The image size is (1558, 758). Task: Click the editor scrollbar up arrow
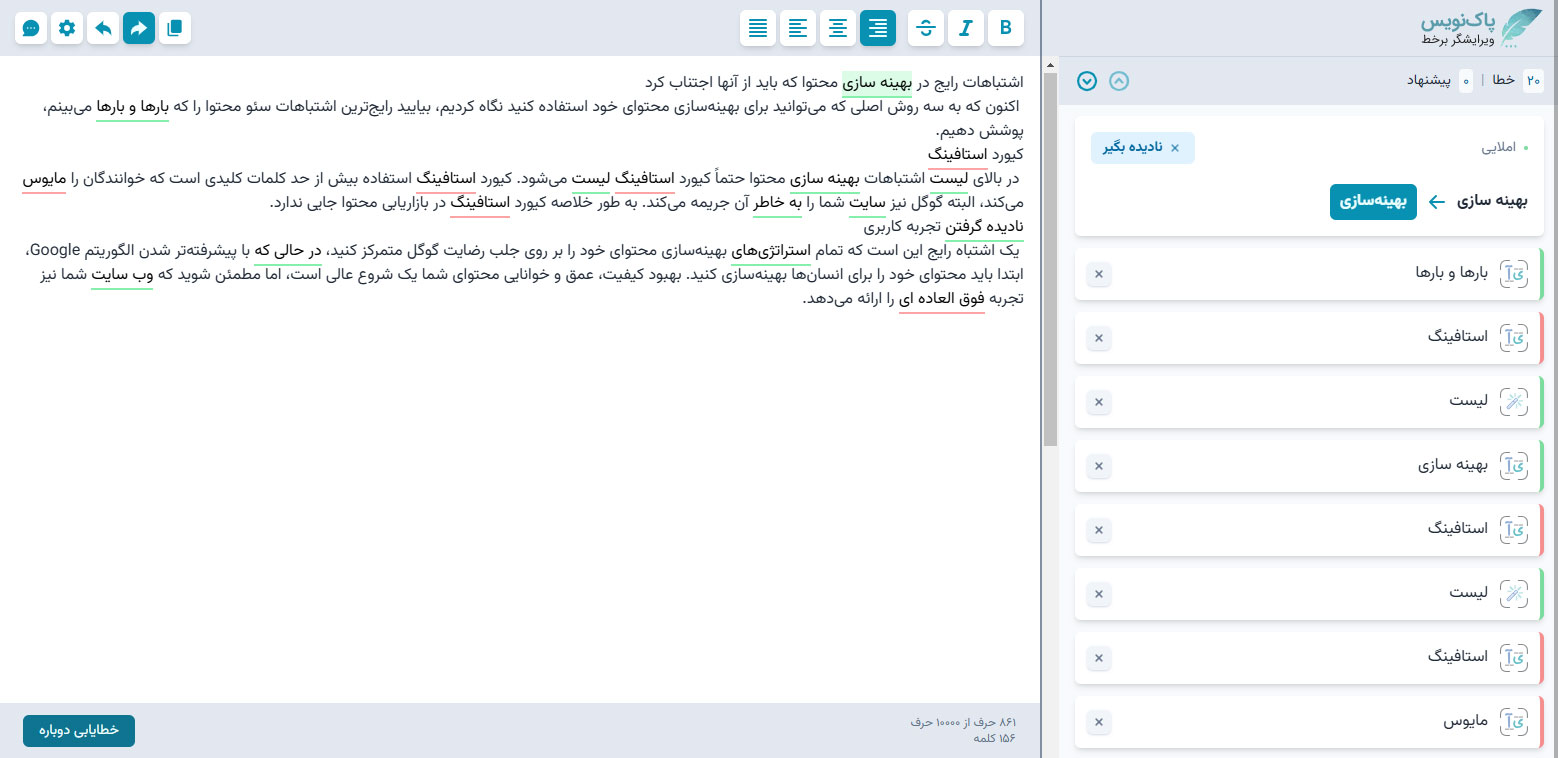[1050, 65]
